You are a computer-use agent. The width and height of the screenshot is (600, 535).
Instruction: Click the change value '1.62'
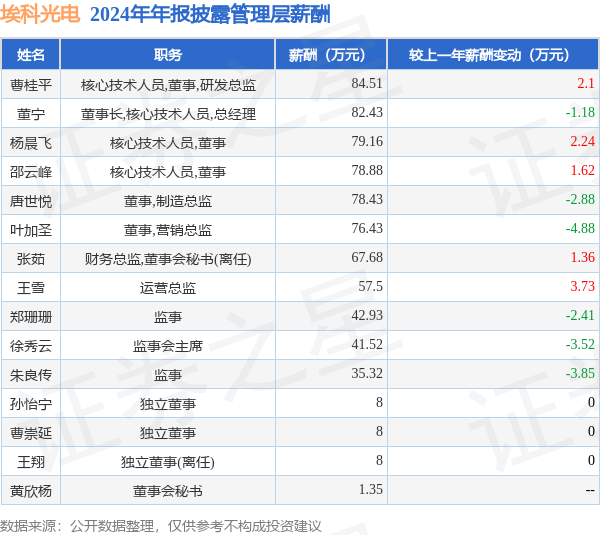[x=582, y=171]
